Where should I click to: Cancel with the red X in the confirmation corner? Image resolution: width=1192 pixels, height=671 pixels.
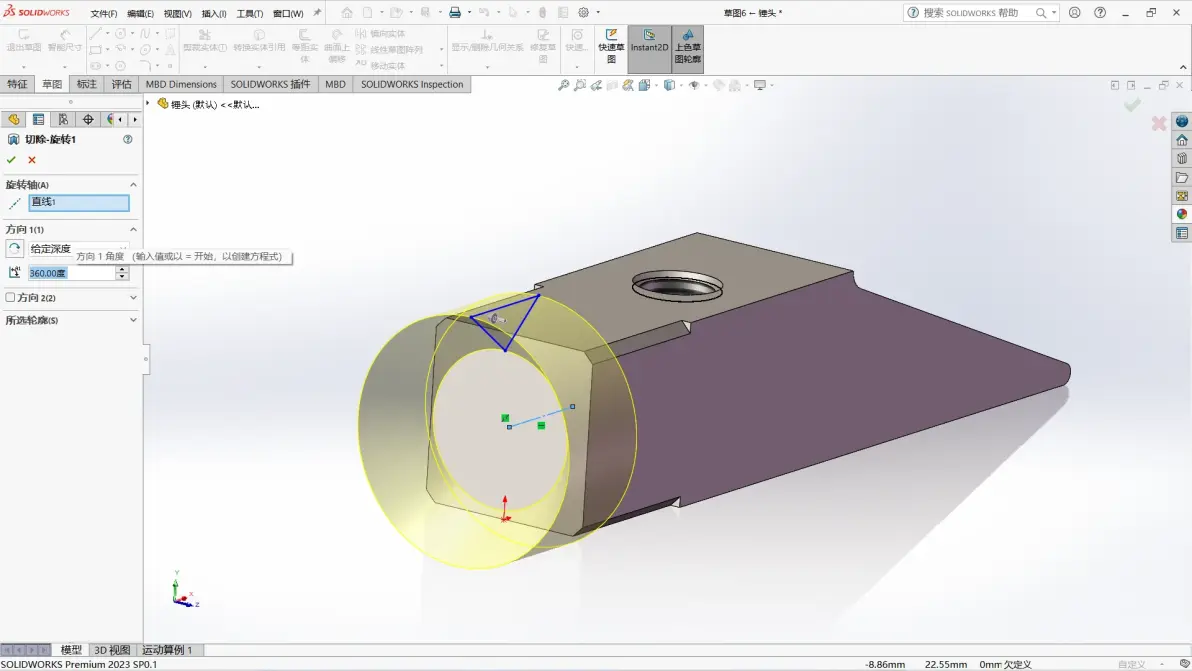pos(1159,123)
